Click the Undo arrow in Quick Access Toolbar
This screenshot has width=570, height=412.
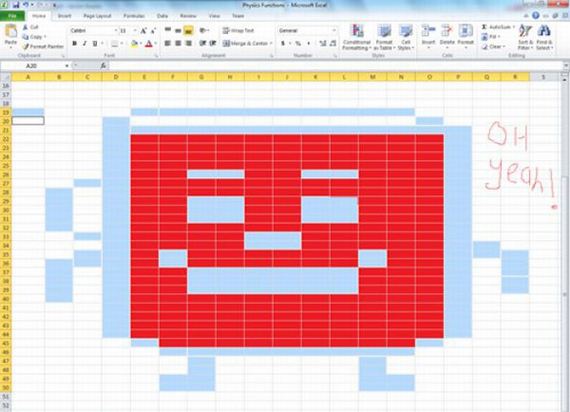[x=26, y=5]
